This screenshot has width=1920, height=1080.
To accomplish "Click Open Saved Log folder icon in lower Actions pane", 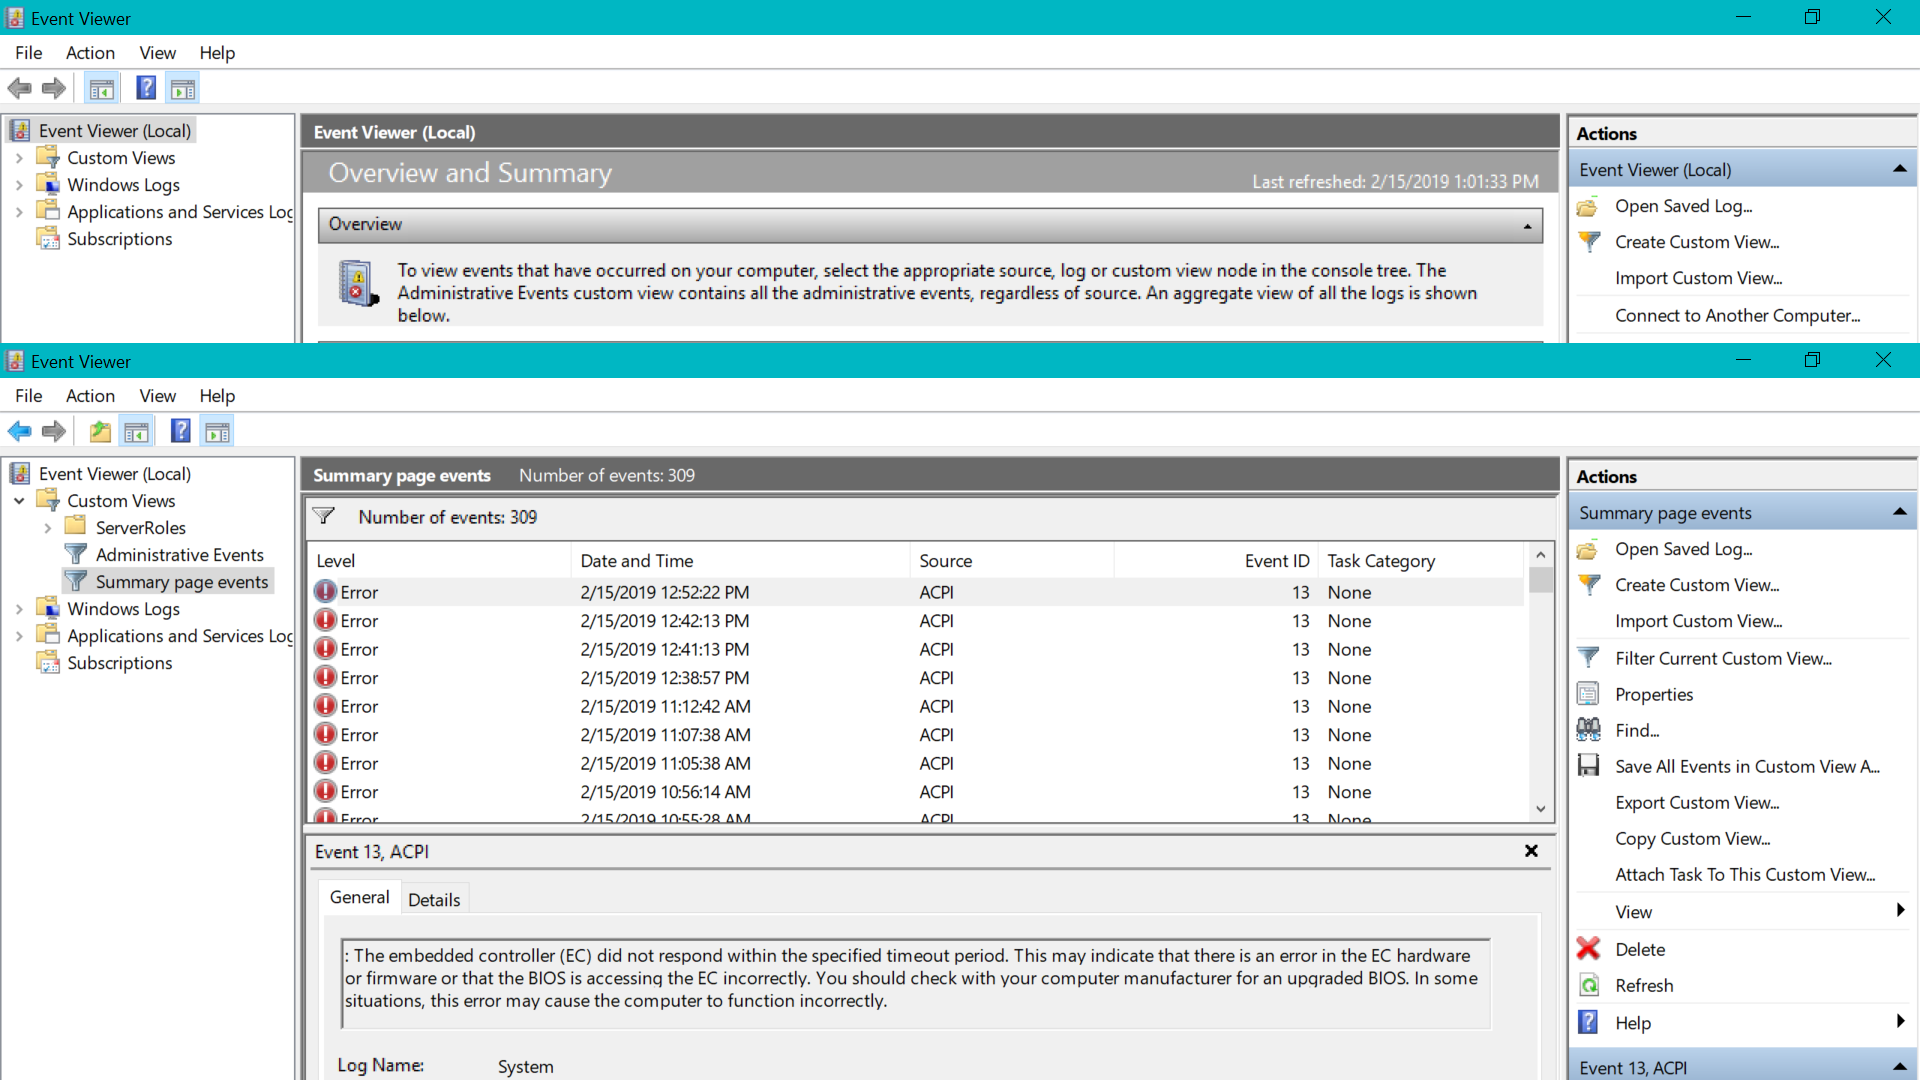I will coord(1588,549).
